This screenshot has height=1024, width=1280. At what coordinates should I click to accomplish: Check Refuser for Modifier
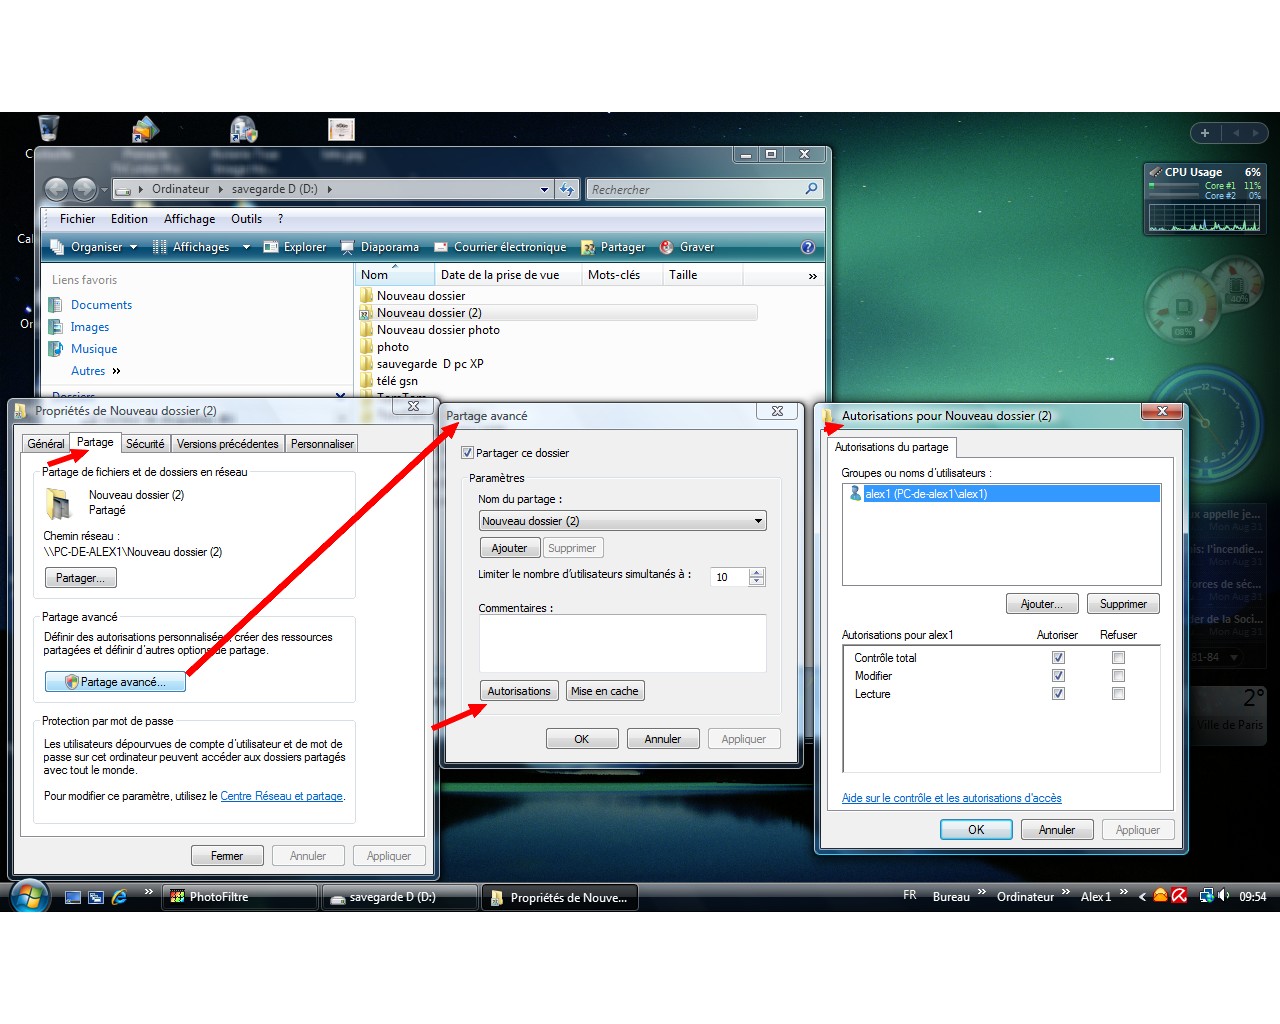coord(1118,676)
